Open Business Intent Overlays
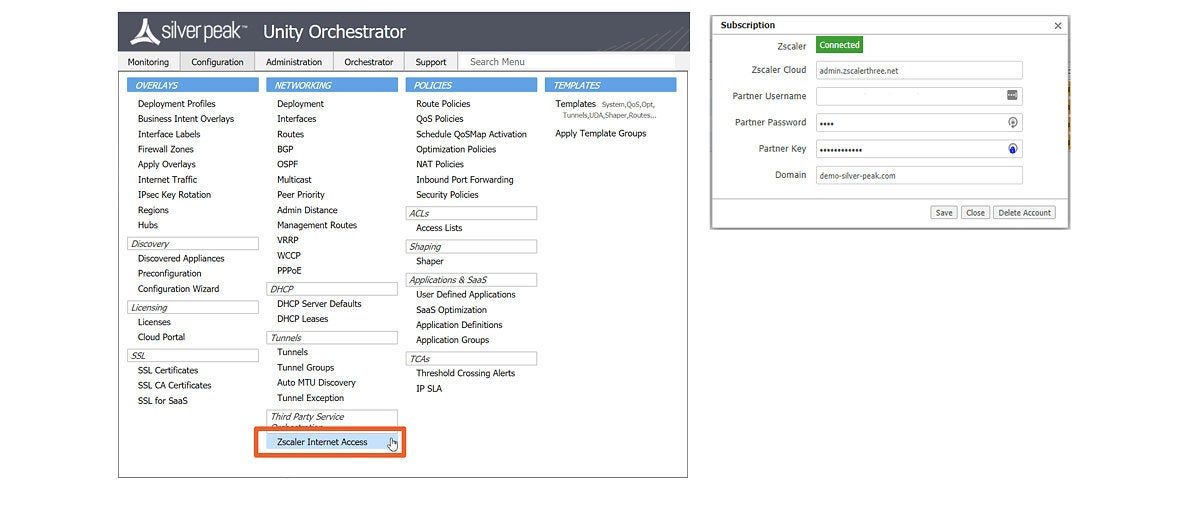Screen dimensions: 1200x511 pyautogui.click(x=186, y=119)
